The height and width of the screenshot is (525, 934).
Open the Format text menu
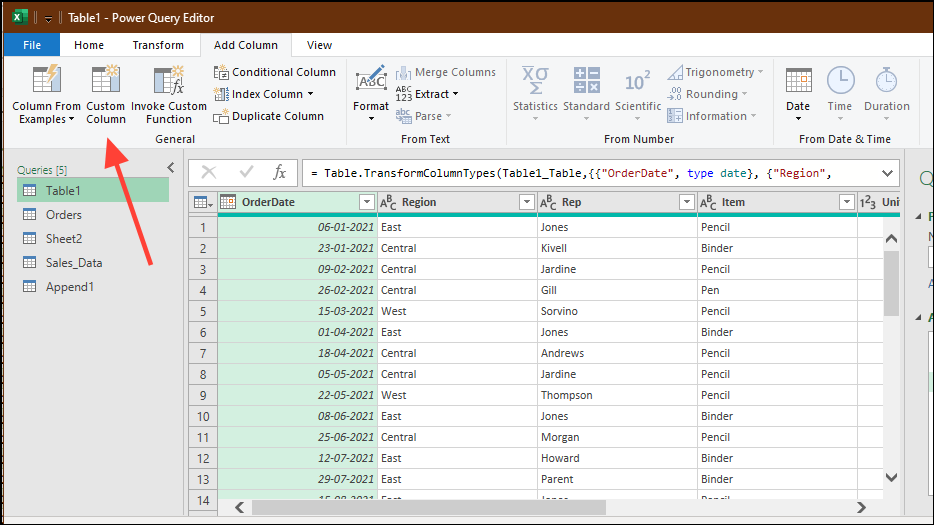pyautogui.click(x=371, y=93)
